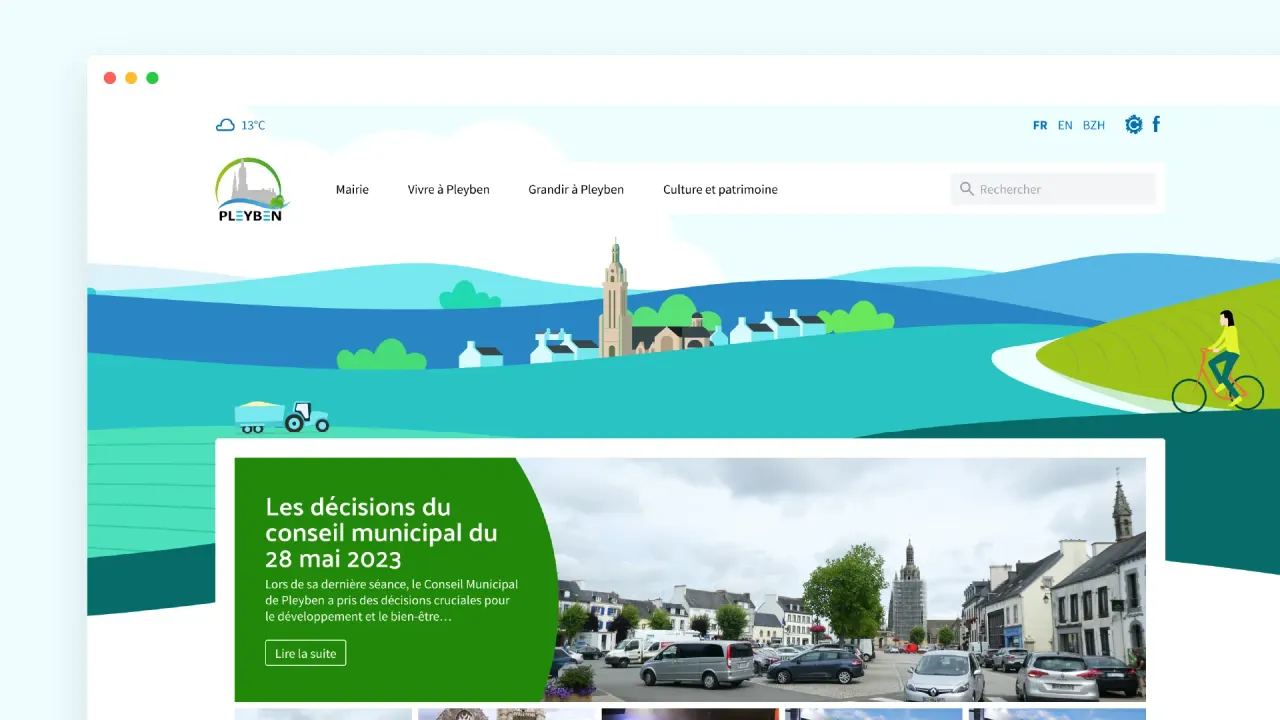Expand the Vivre à Pleyben menu
This screenshot has width=1280, height=720.
point(448,189)
